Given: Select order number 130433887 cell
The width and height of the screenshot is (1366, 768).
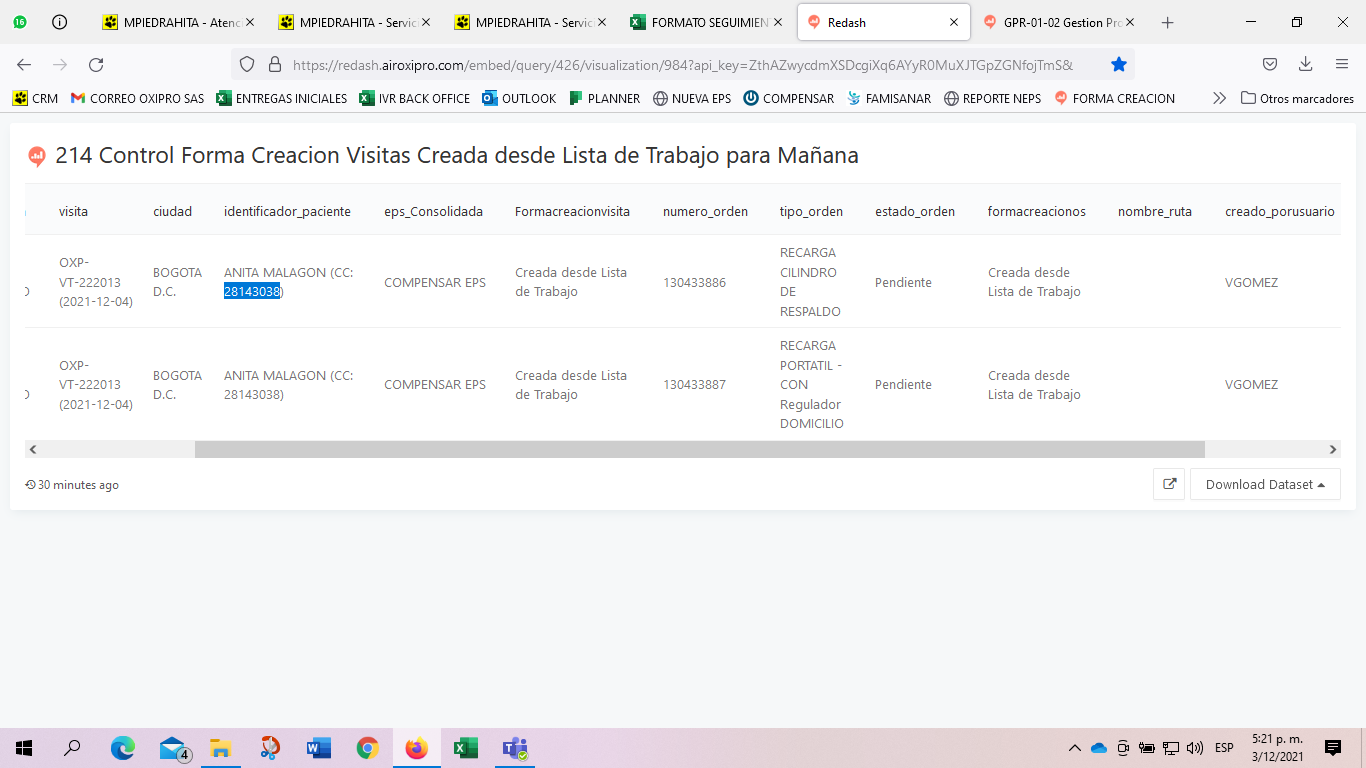Looking at the screenshot, I should [x=694, y=385].
